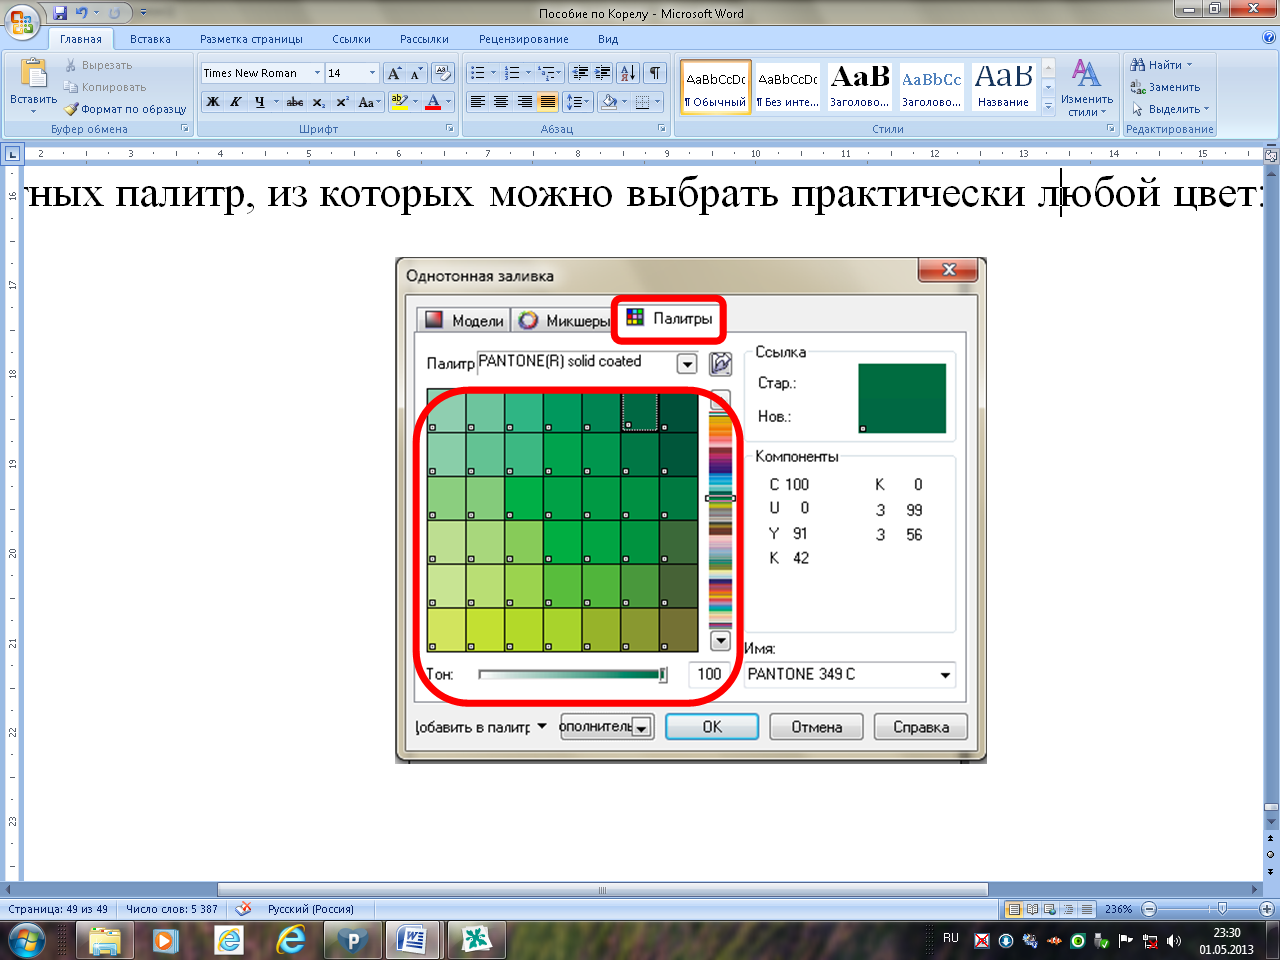Click the paragraph shading paint bucket
The width and height of the screenshot is (1280, 960).
pos(608,102)
